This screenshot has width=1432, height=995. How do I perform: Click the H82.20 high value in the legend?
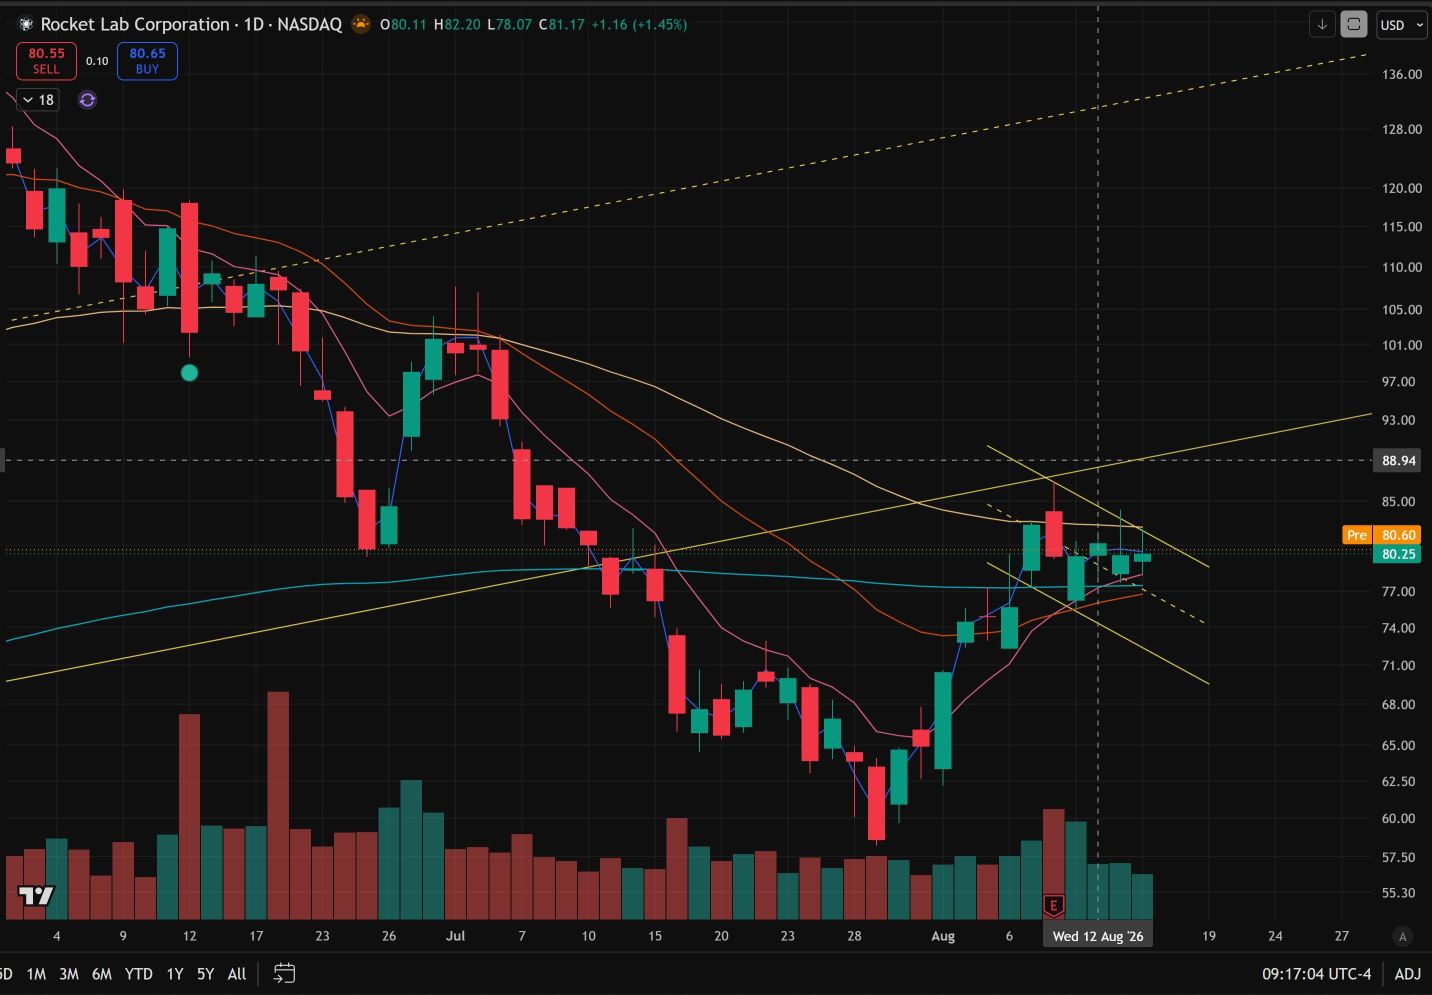point(457,24)
